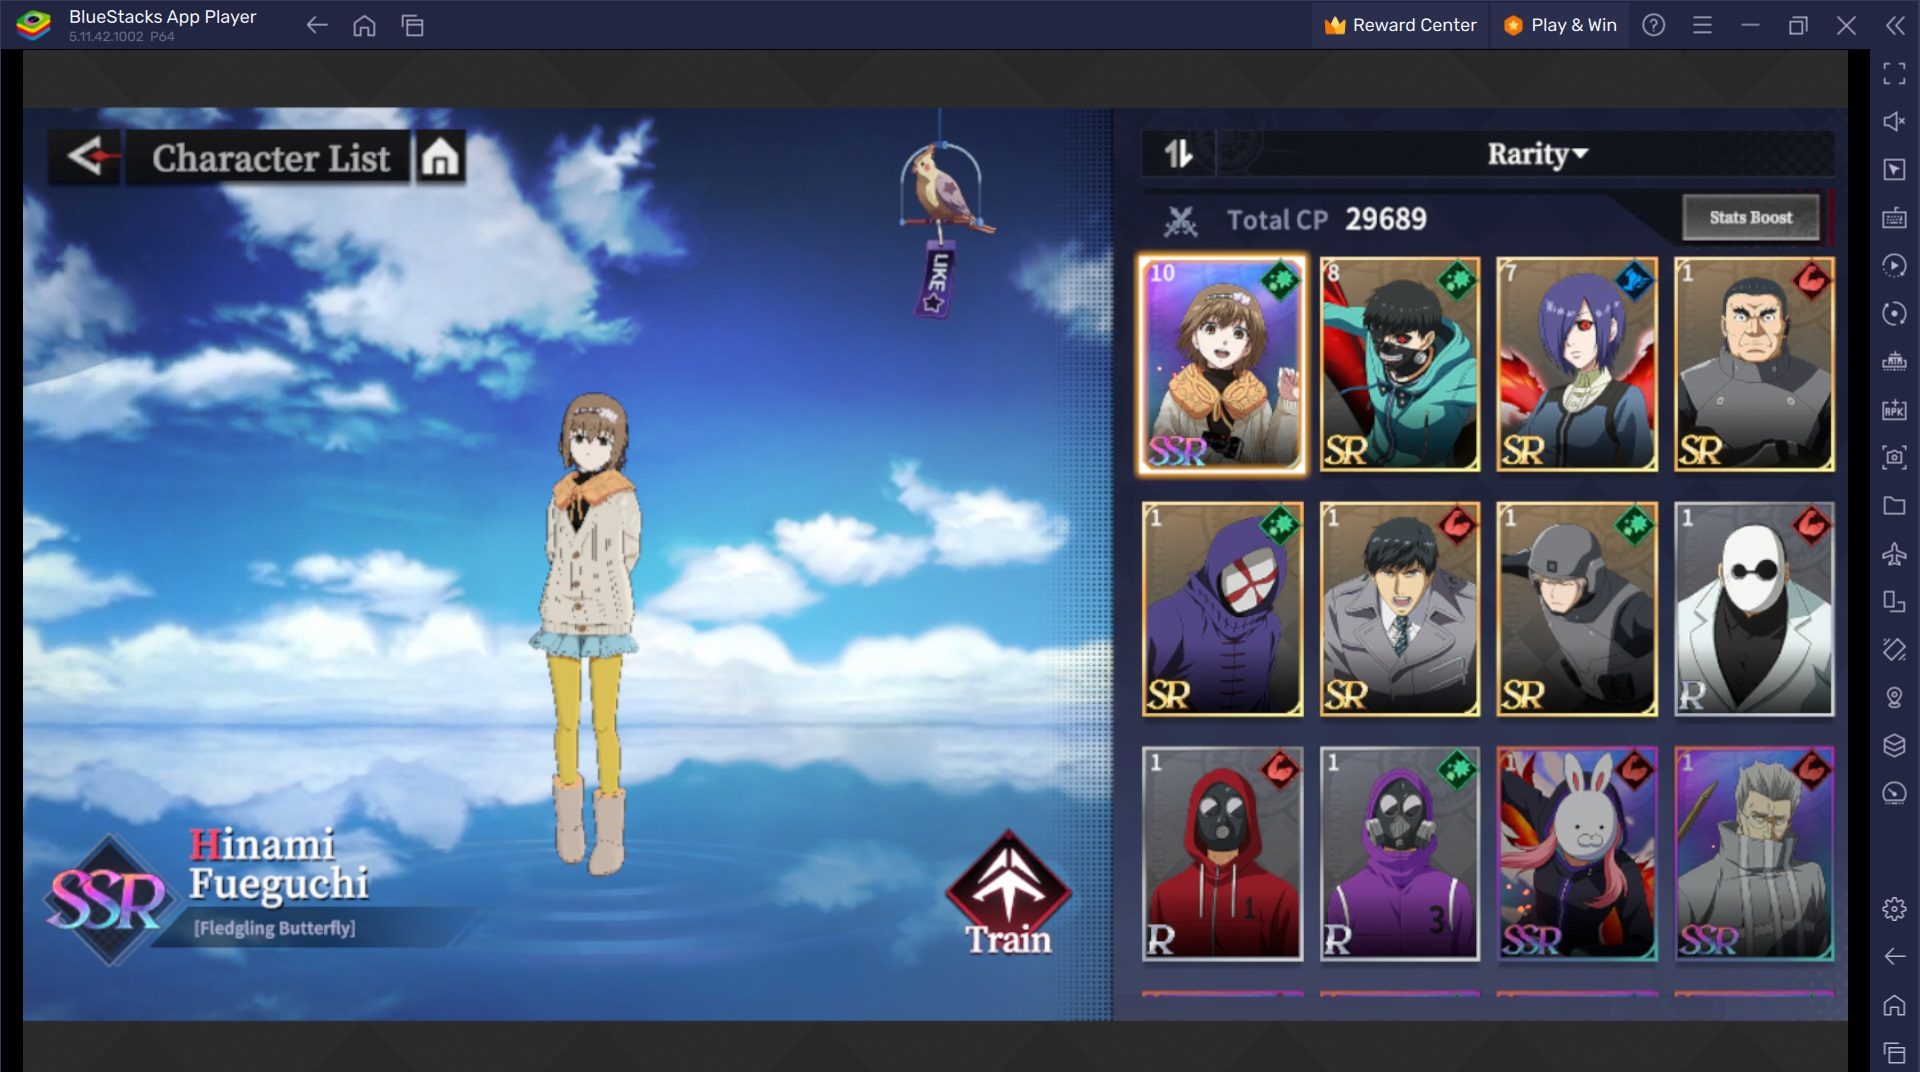Select the SSR gray-haired man card

[1754, 854]
